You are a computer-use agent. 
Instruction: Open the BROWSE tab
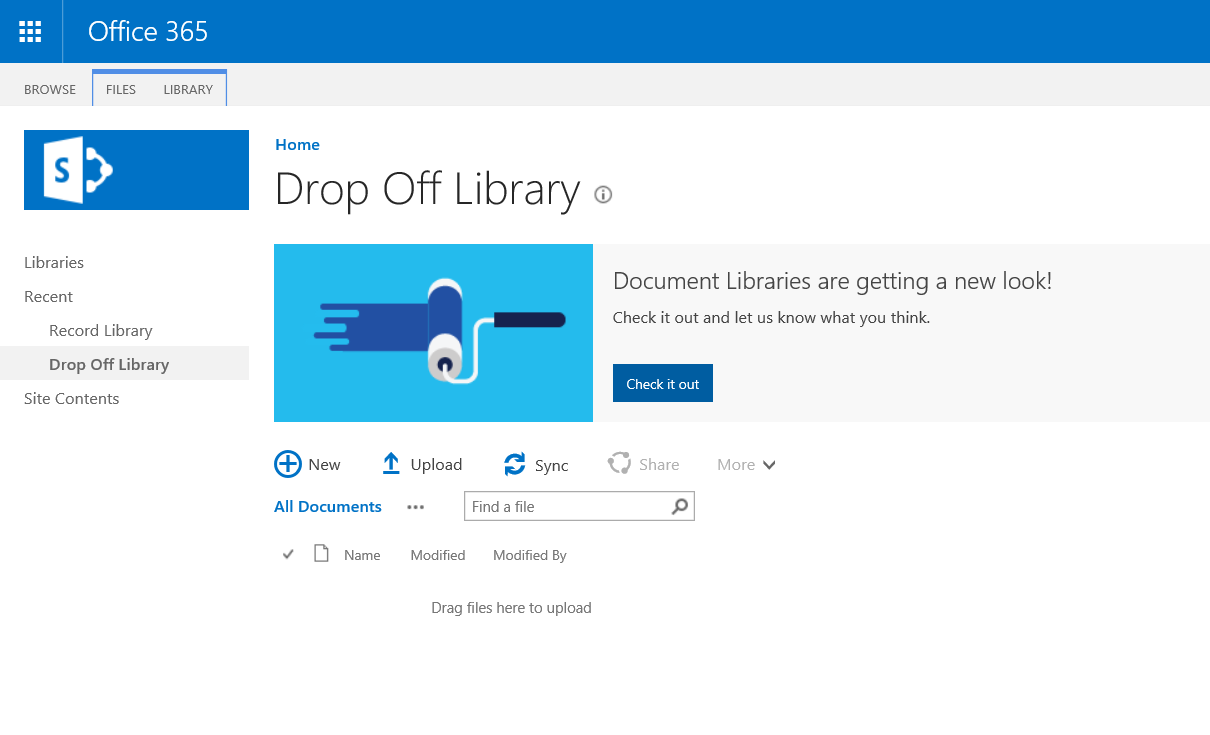[49, 89]
